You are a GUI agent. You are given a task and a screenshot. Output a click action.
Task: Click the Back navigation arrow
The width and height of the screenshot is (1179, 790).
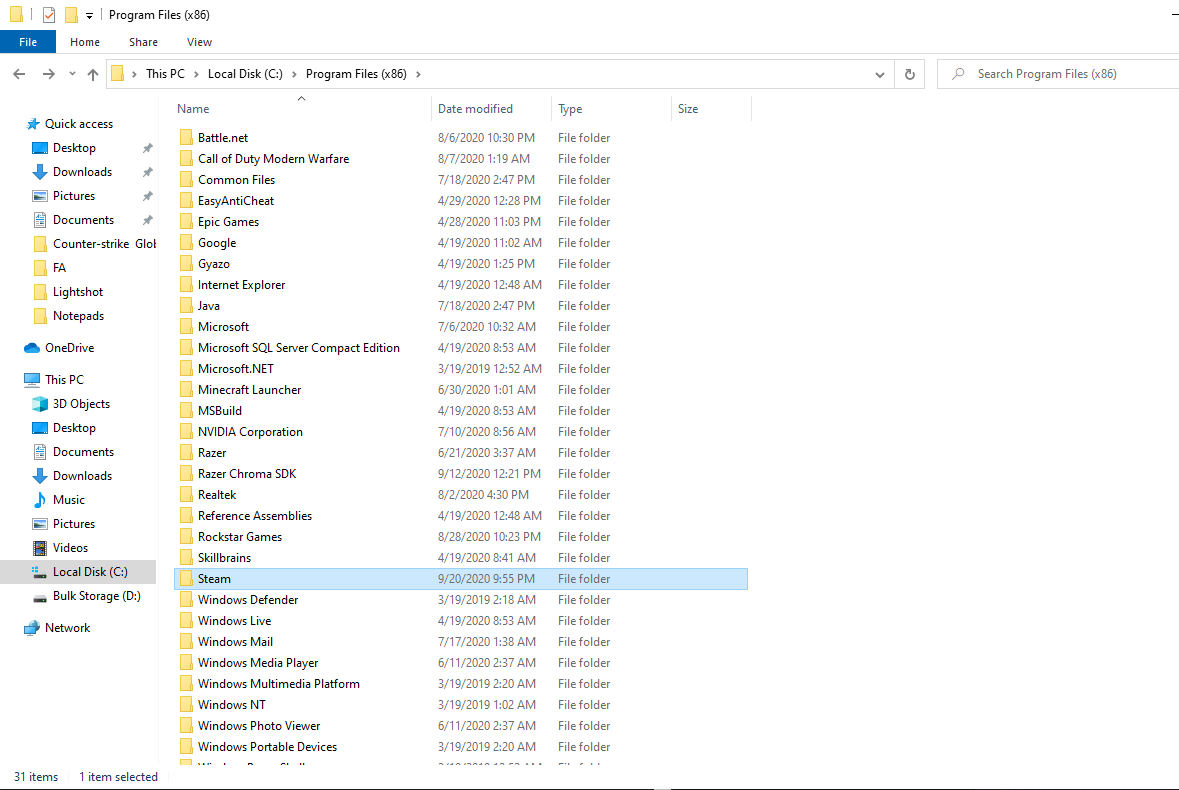point(20,74)
